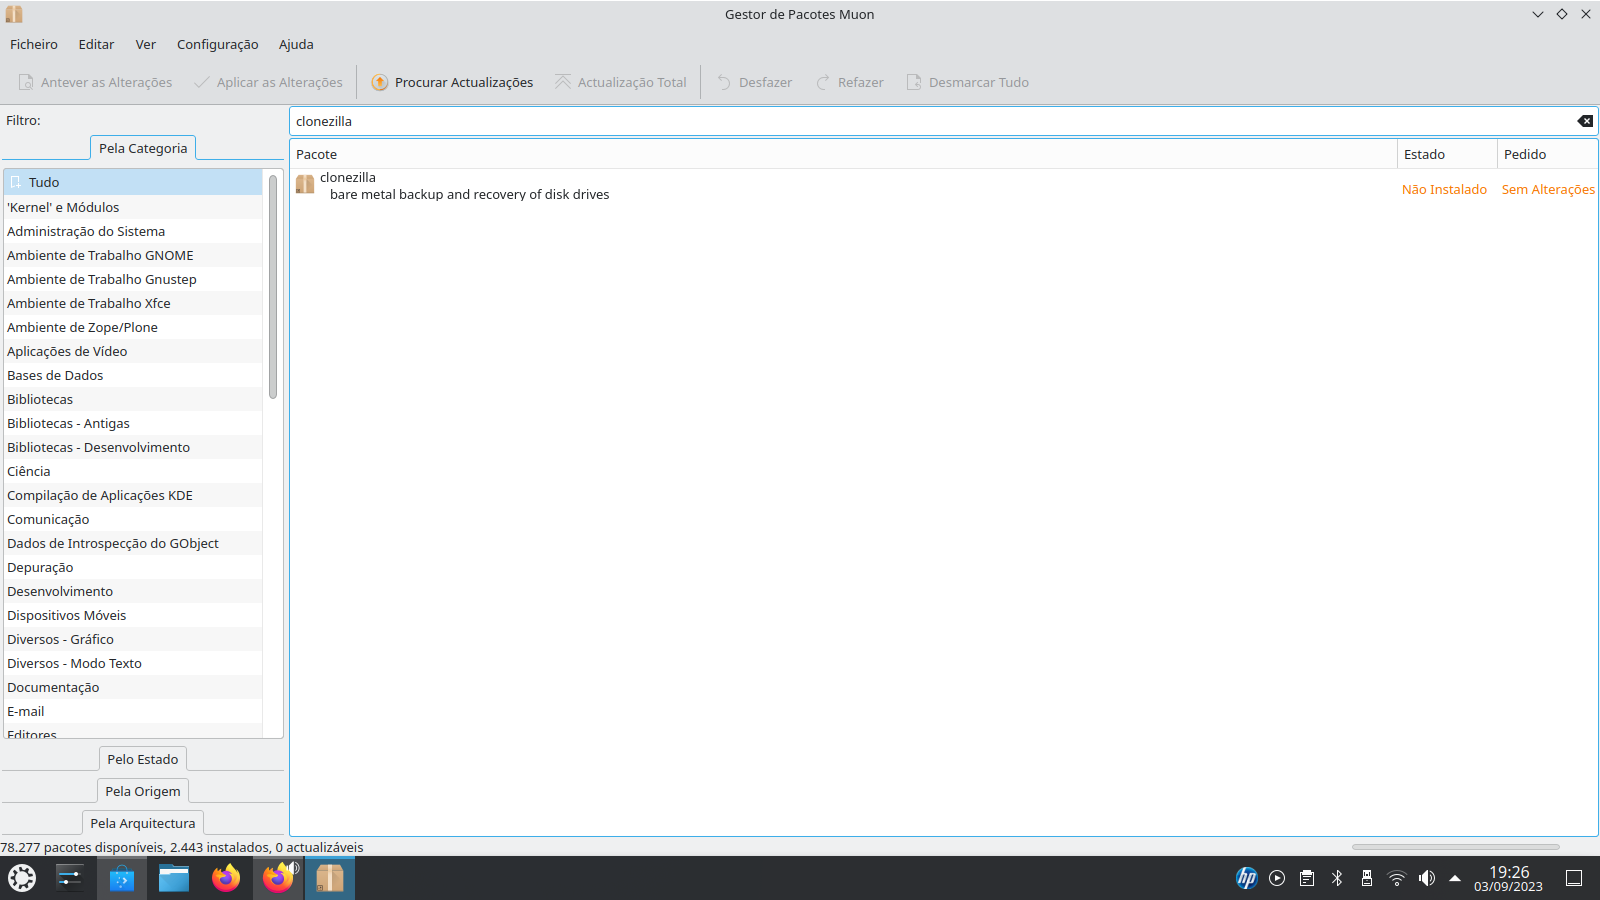Viewport: 1600px width, 900px height.
Task: Switch to the Pela Origem tab
Action: [x=143, y=791]
